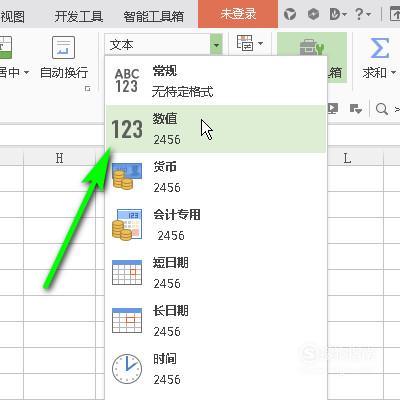400x400 pixels.
Task: Apply 短日期 short date format
Action: coord(216,273)
